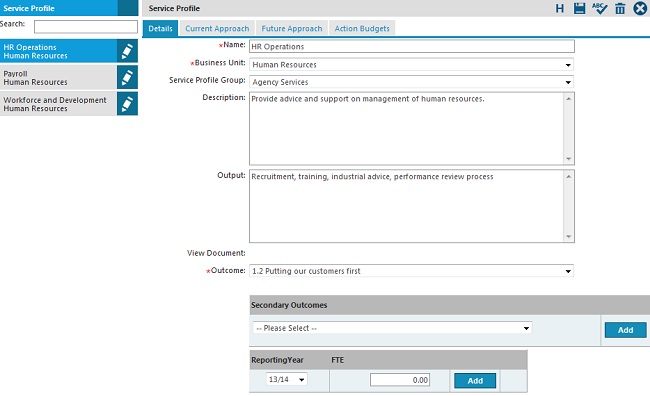Edit Workforce and Development pencil icon

pos(127,104)
